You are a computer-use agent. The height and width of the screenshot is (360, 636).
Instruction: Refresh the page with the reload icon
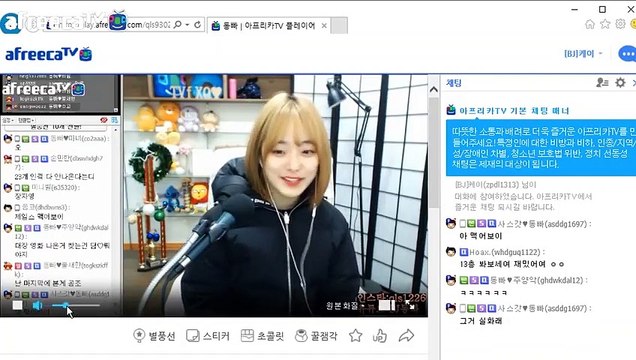tap(198, 25)
